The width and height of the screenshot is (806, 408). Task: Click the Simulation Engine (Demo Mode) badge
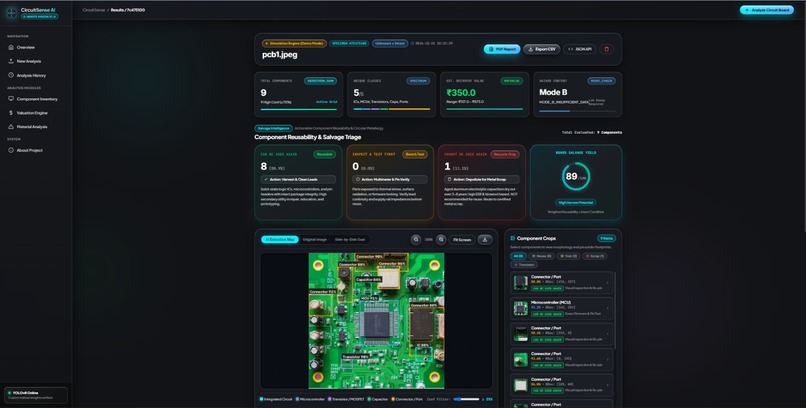coord(294,44)
